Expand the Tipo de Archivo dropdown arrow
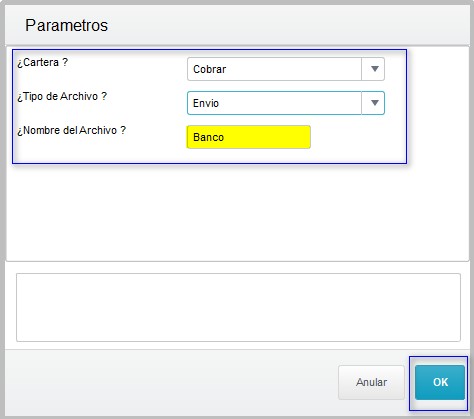Image resolution: width=474 pixels, height=419 pixels. tap(373, 103)
